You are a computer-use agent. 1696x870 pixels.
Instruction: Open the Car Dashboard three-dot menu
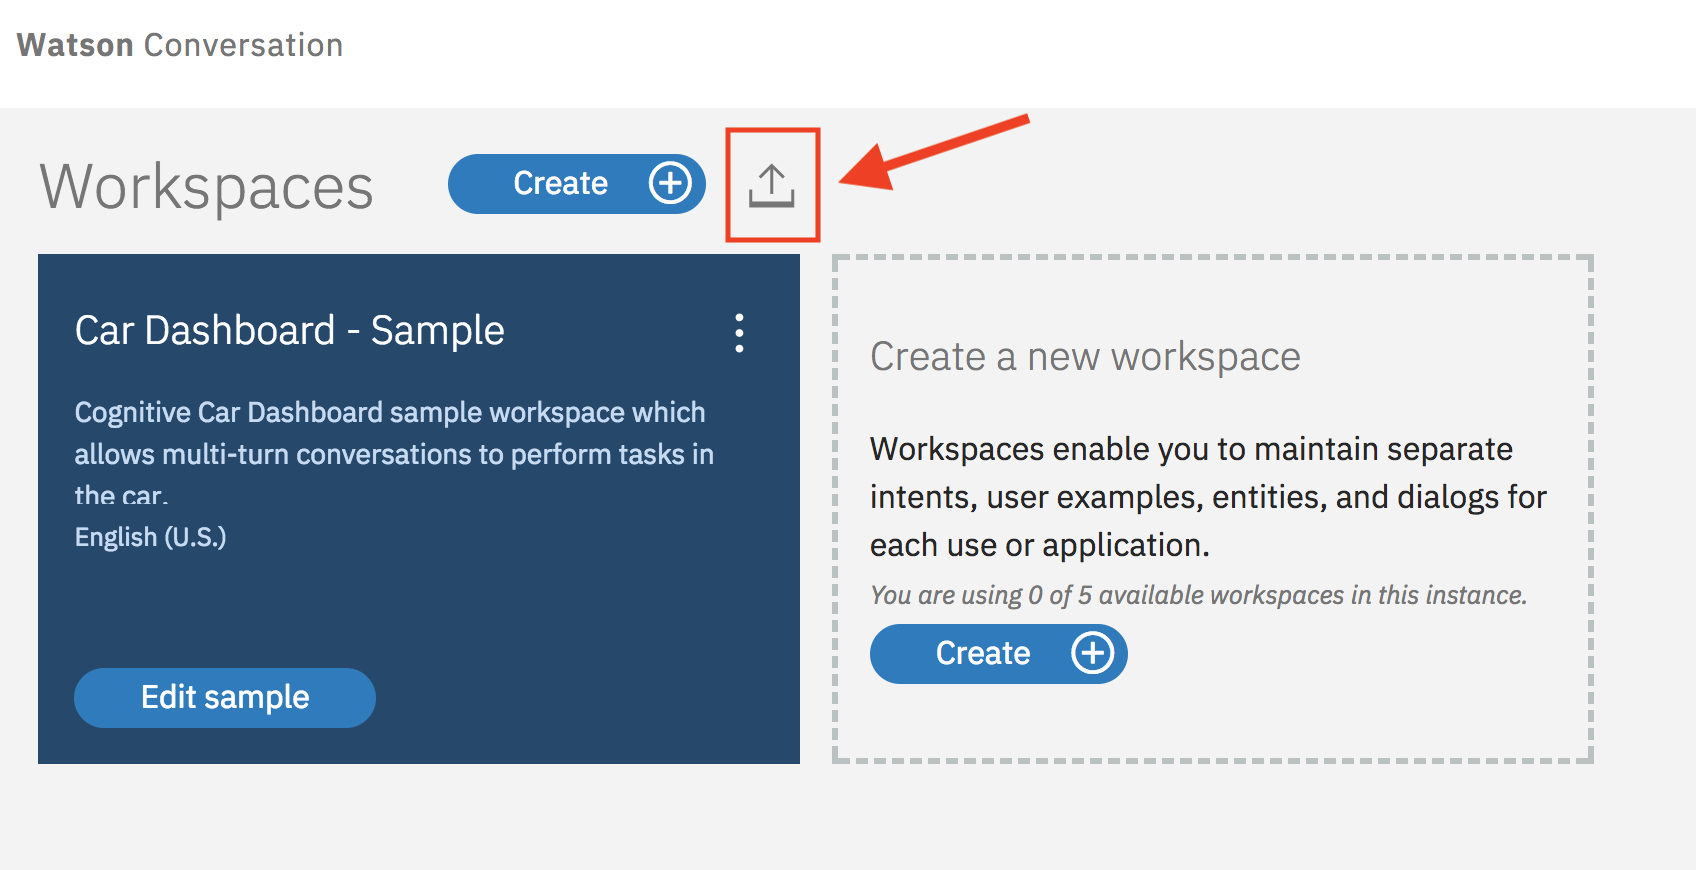[x=739, y=333]
